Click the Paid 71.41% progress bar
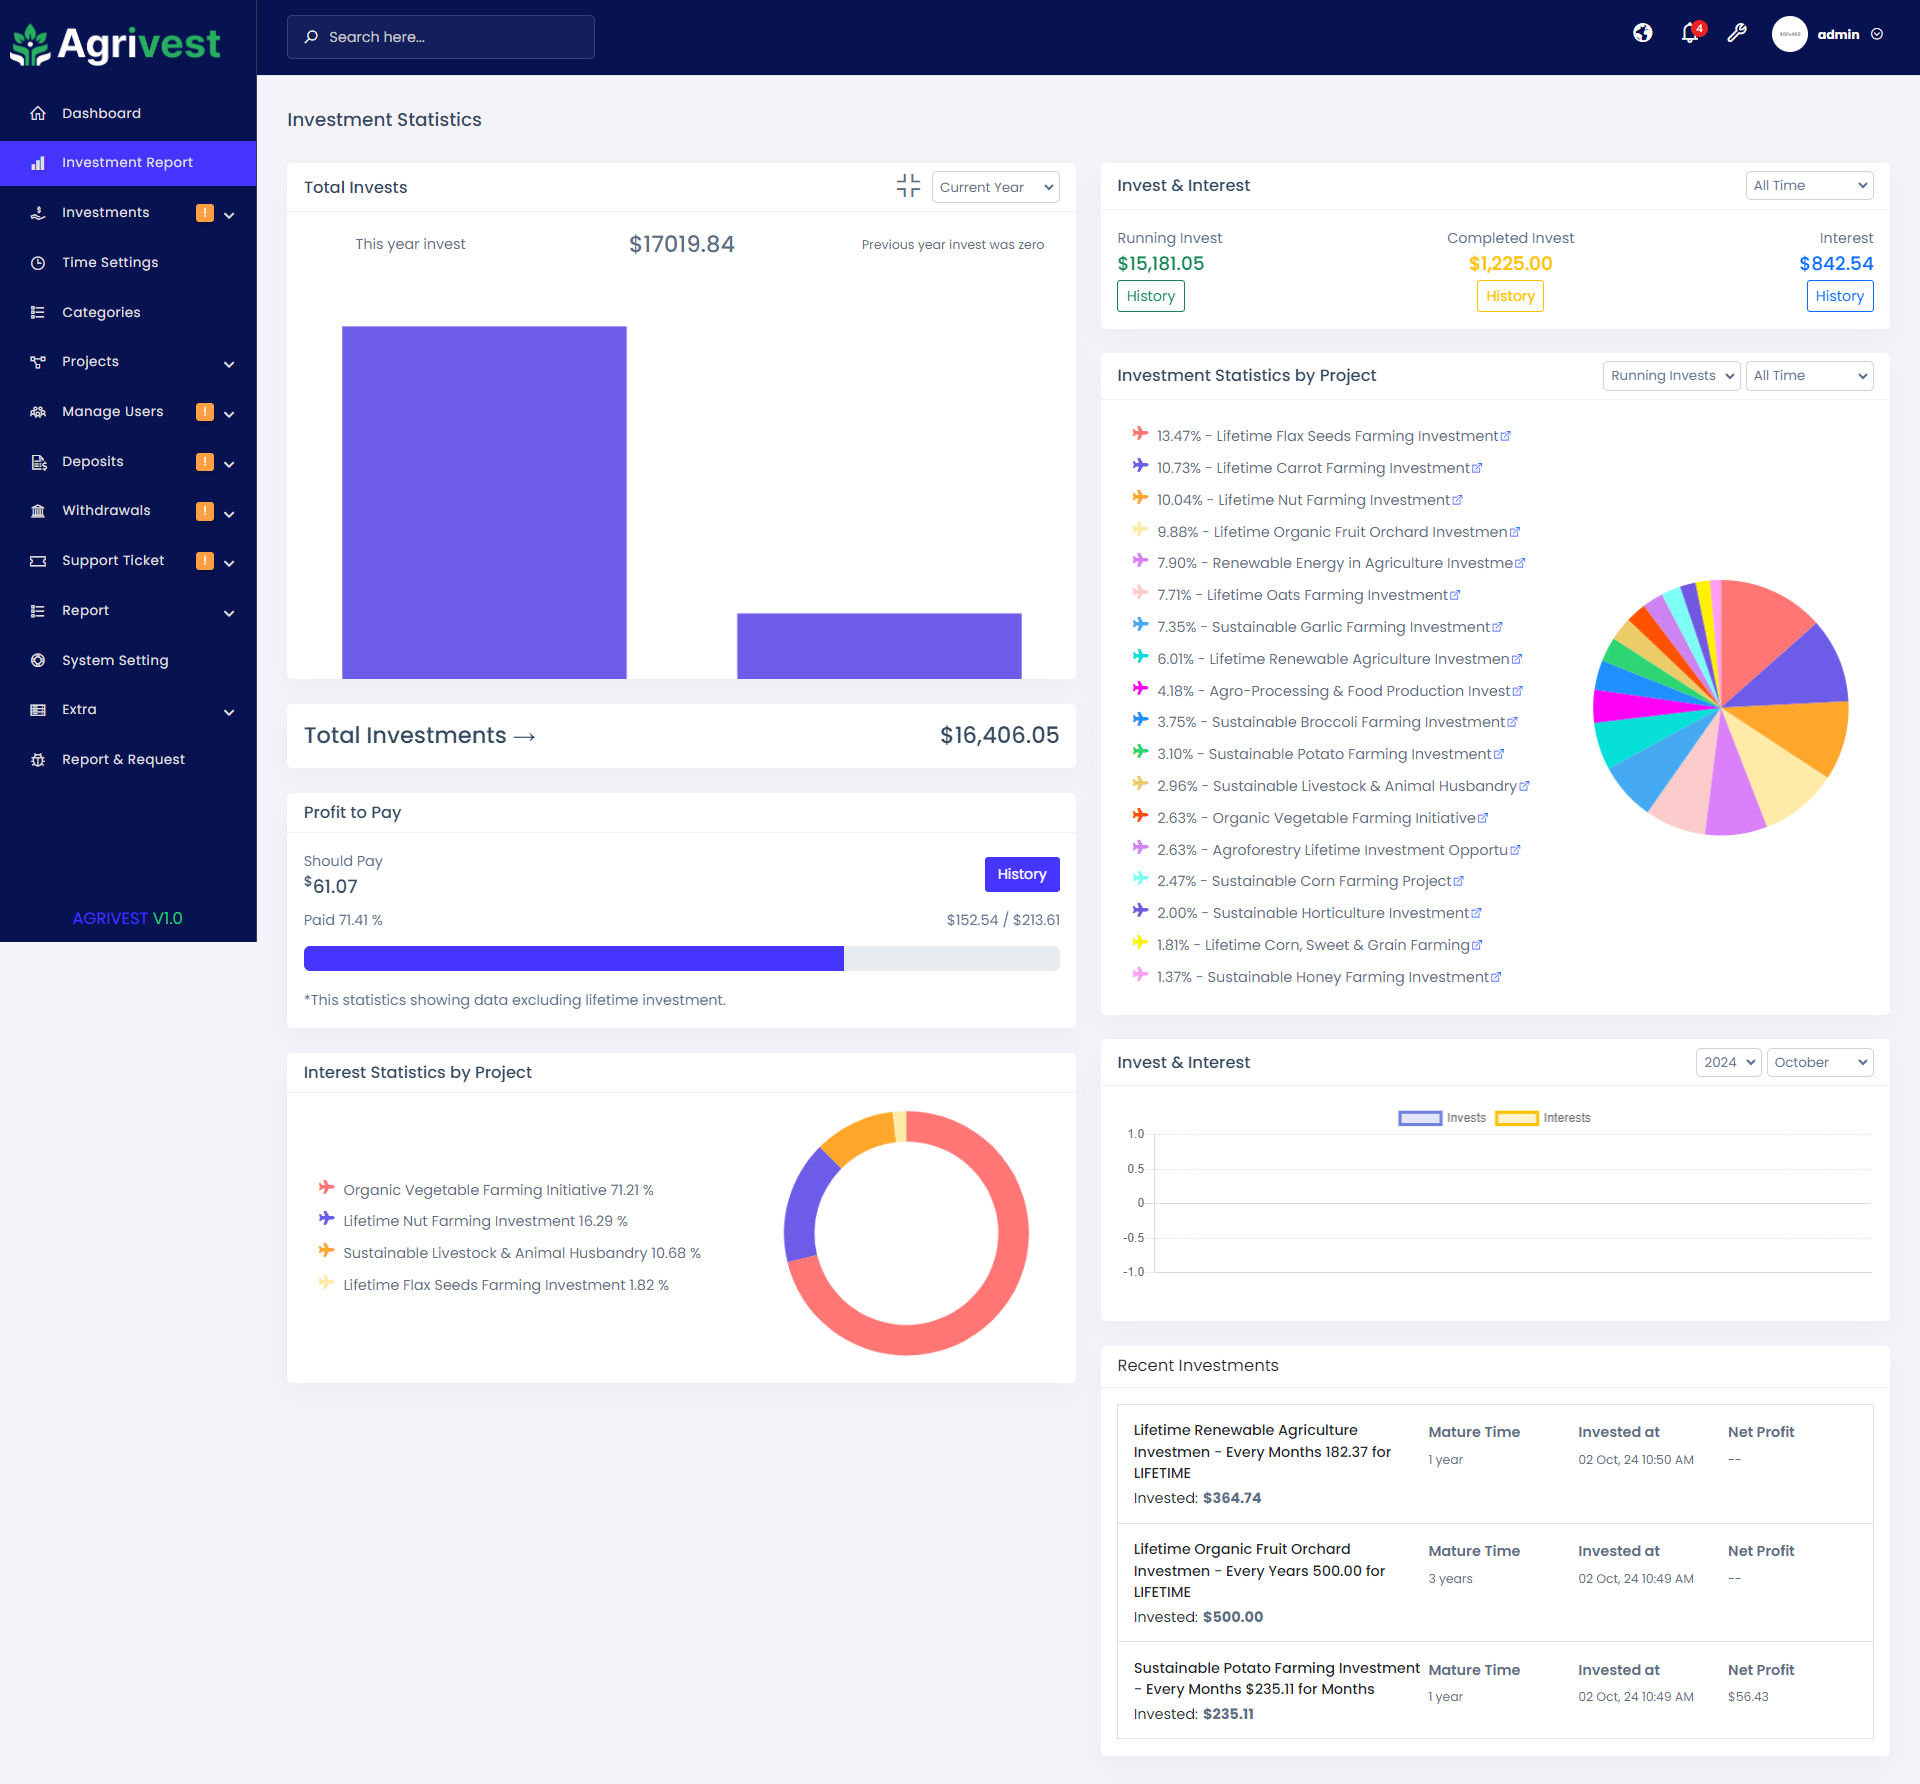The height and width of the screenshot is (1784, 1920). coord(681,958)
